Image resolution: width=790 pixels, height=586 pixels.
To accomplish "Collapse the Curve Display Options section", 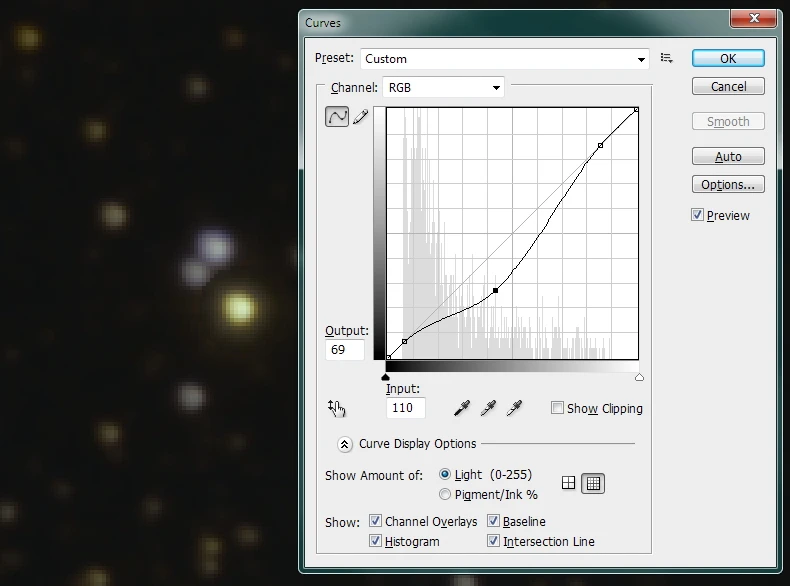I will point(344,444).
